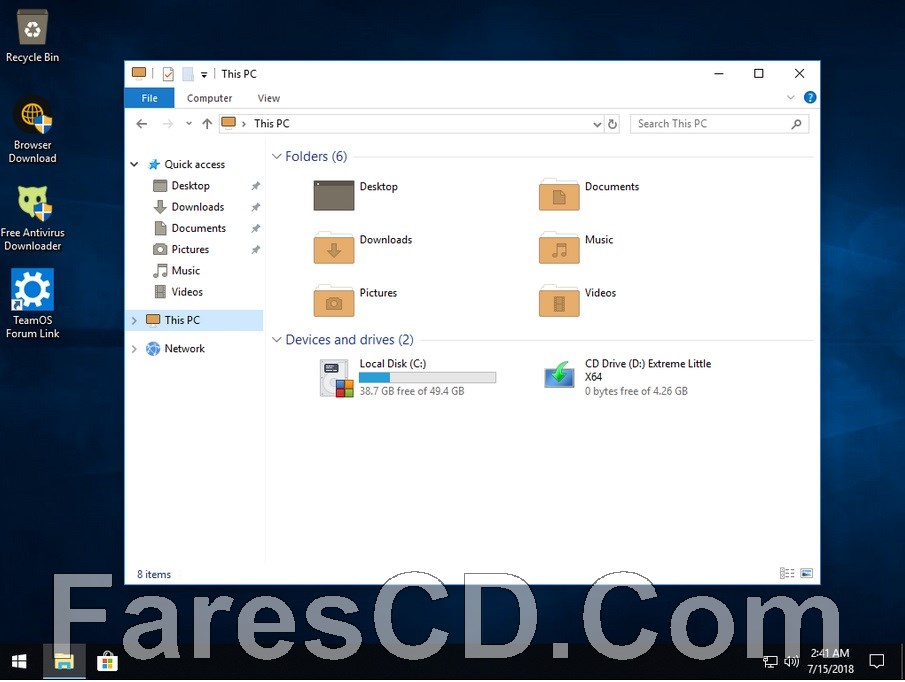Open the Windows Start menu
Screen dimensions: 905x682
[18, 662]
